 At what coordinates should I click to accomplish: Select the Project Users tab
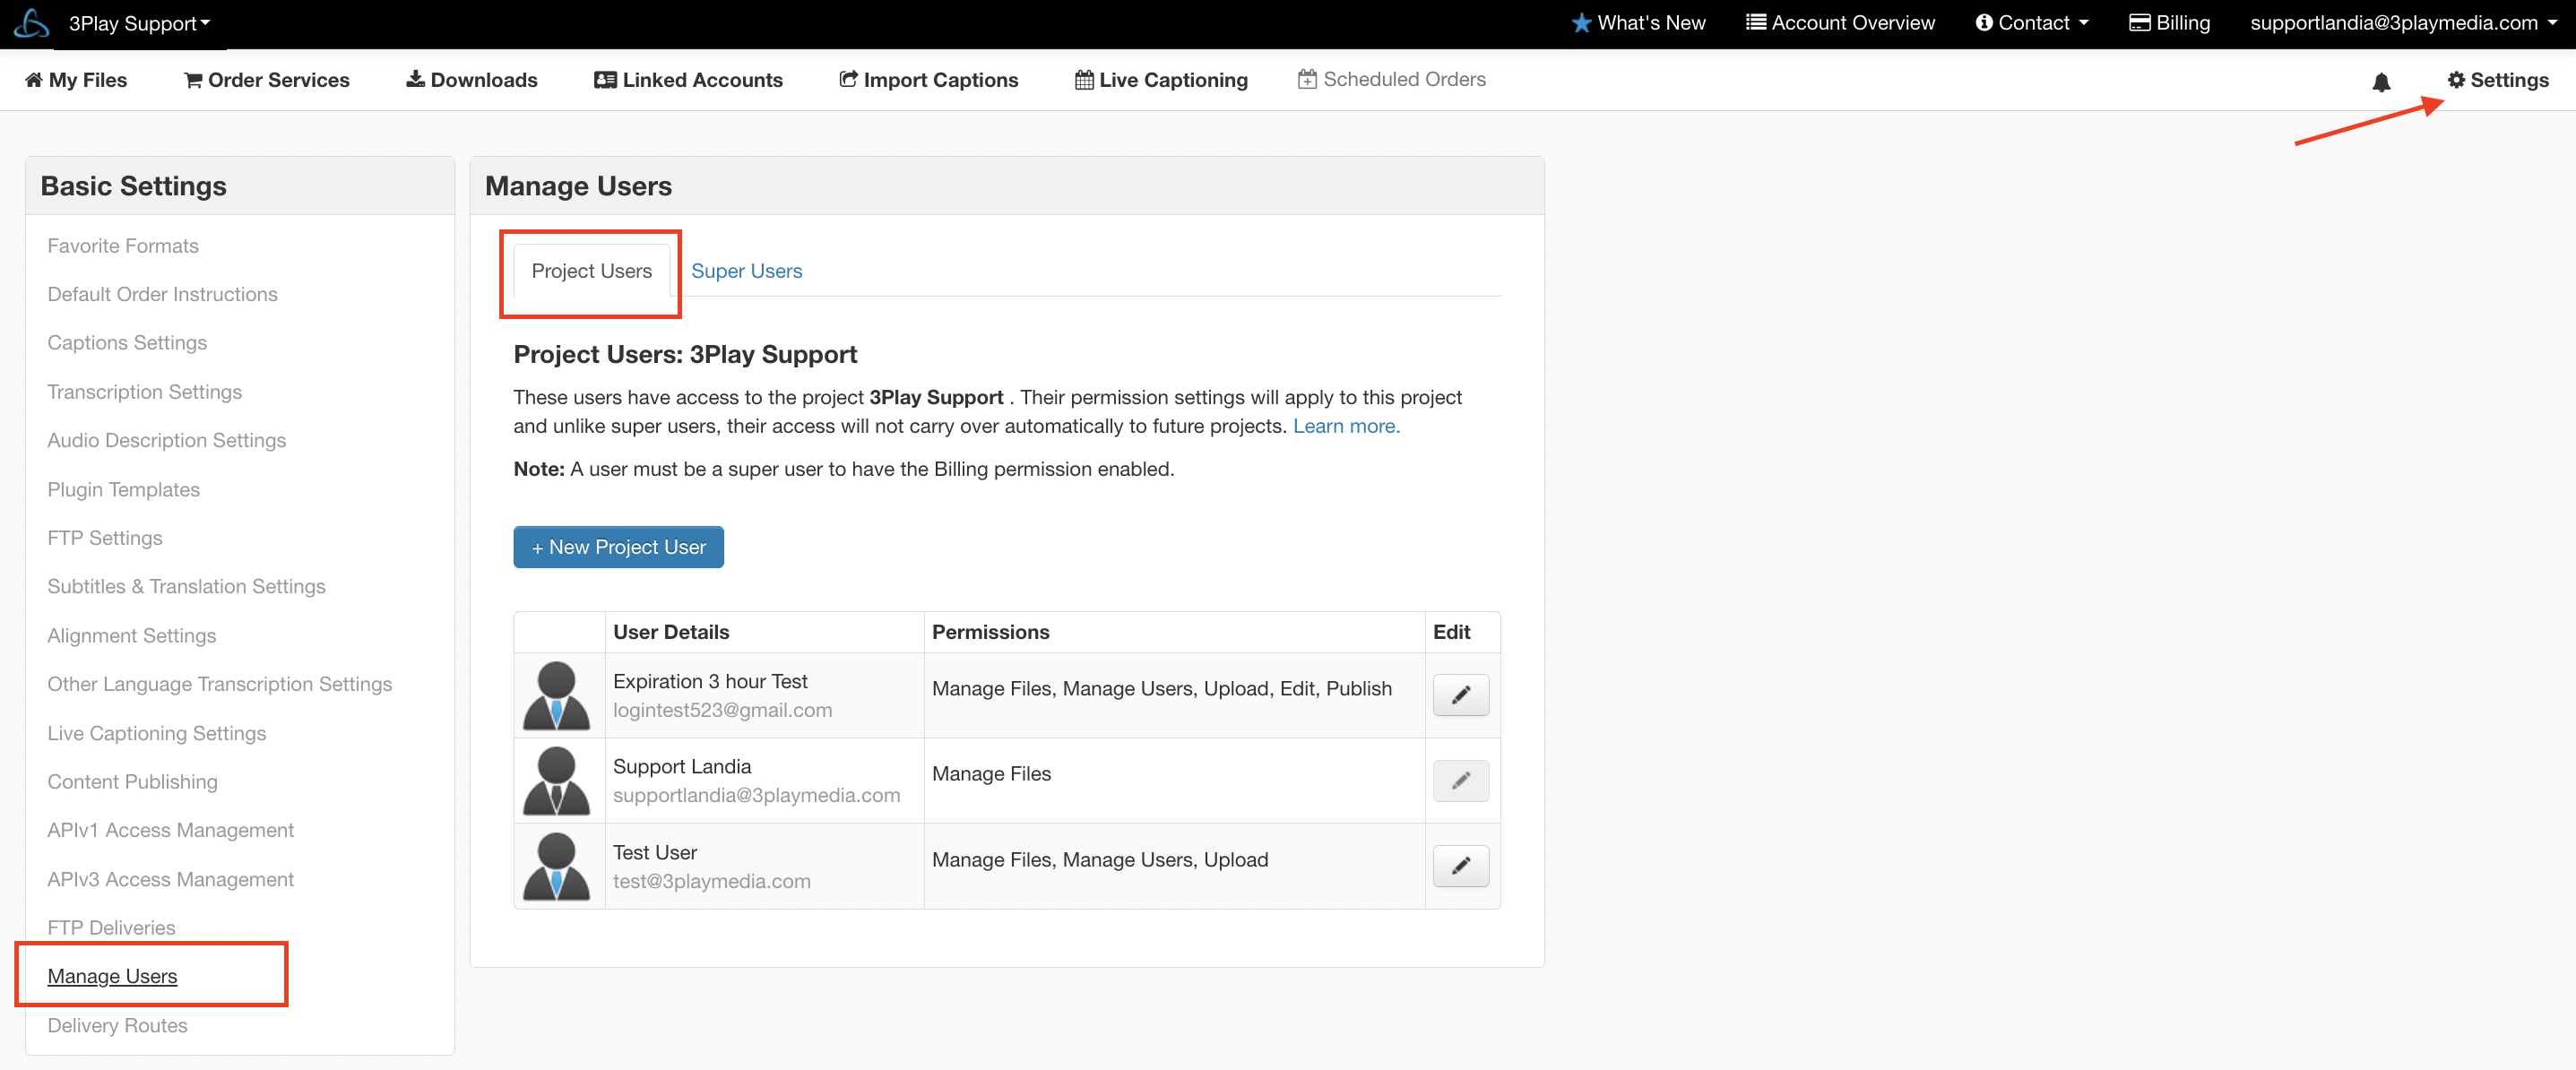pyautogui.click(x=591, y=271)
